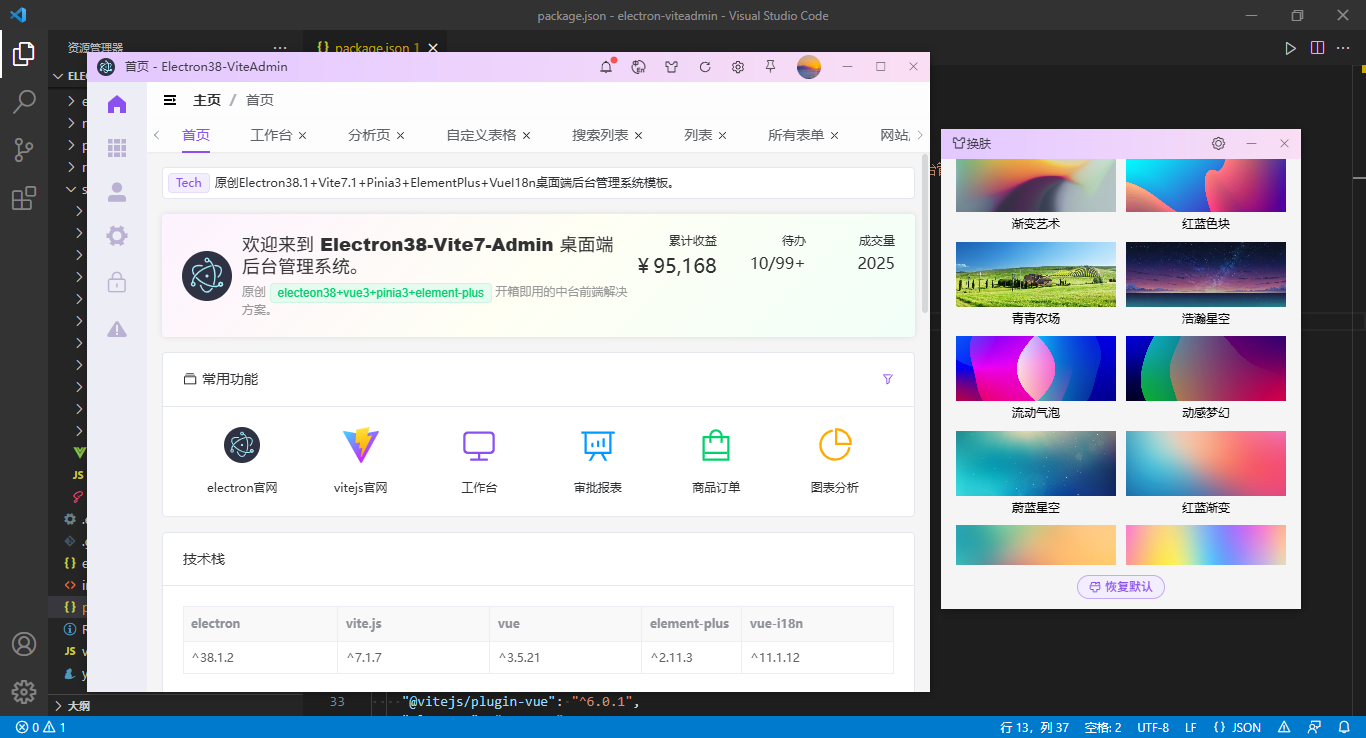The height and width of the screenshot is (738, 1366).
Task: Open the electron官网 shortcut icon
Action: [x=242, y=445]
